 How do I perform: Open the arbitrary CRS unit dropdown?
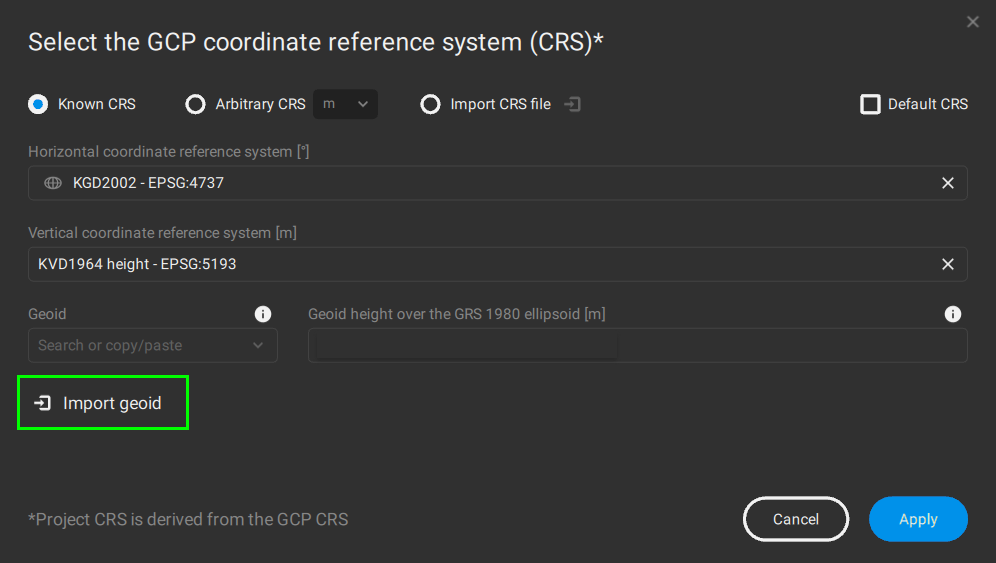click(x=346, y=104)
